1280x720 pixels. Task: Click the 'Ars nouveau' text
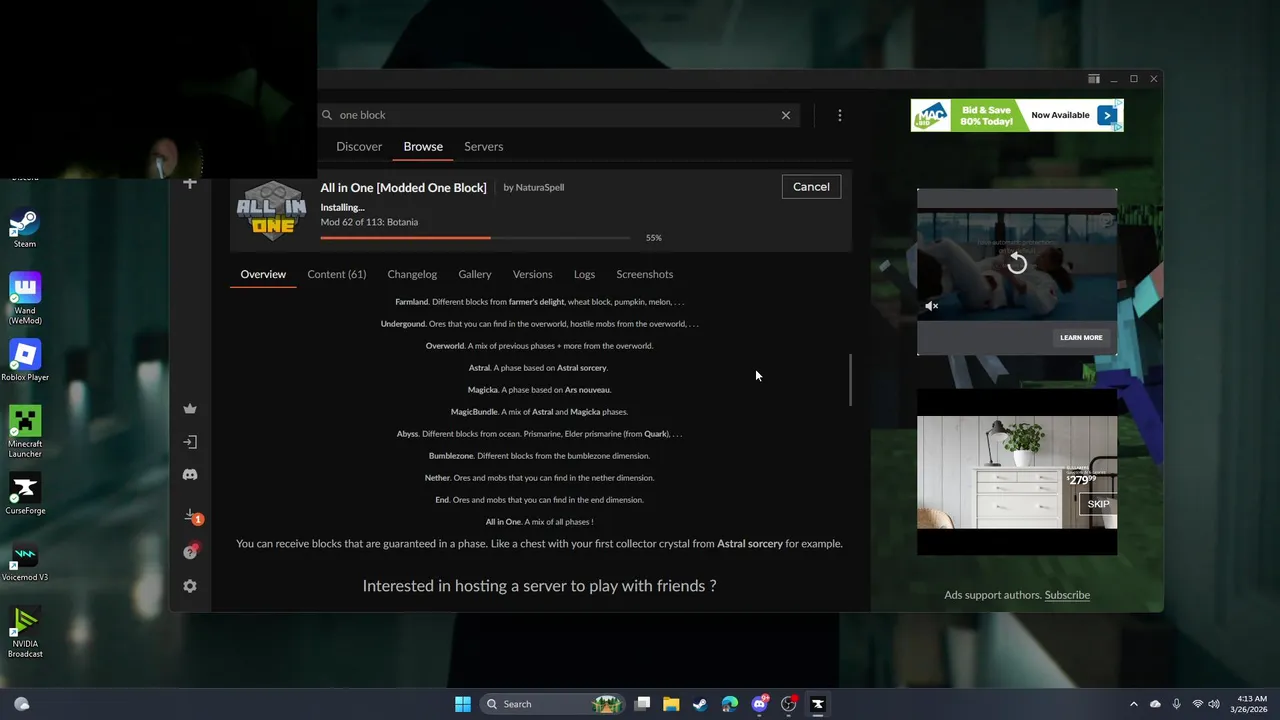click(x=587, y=390)
